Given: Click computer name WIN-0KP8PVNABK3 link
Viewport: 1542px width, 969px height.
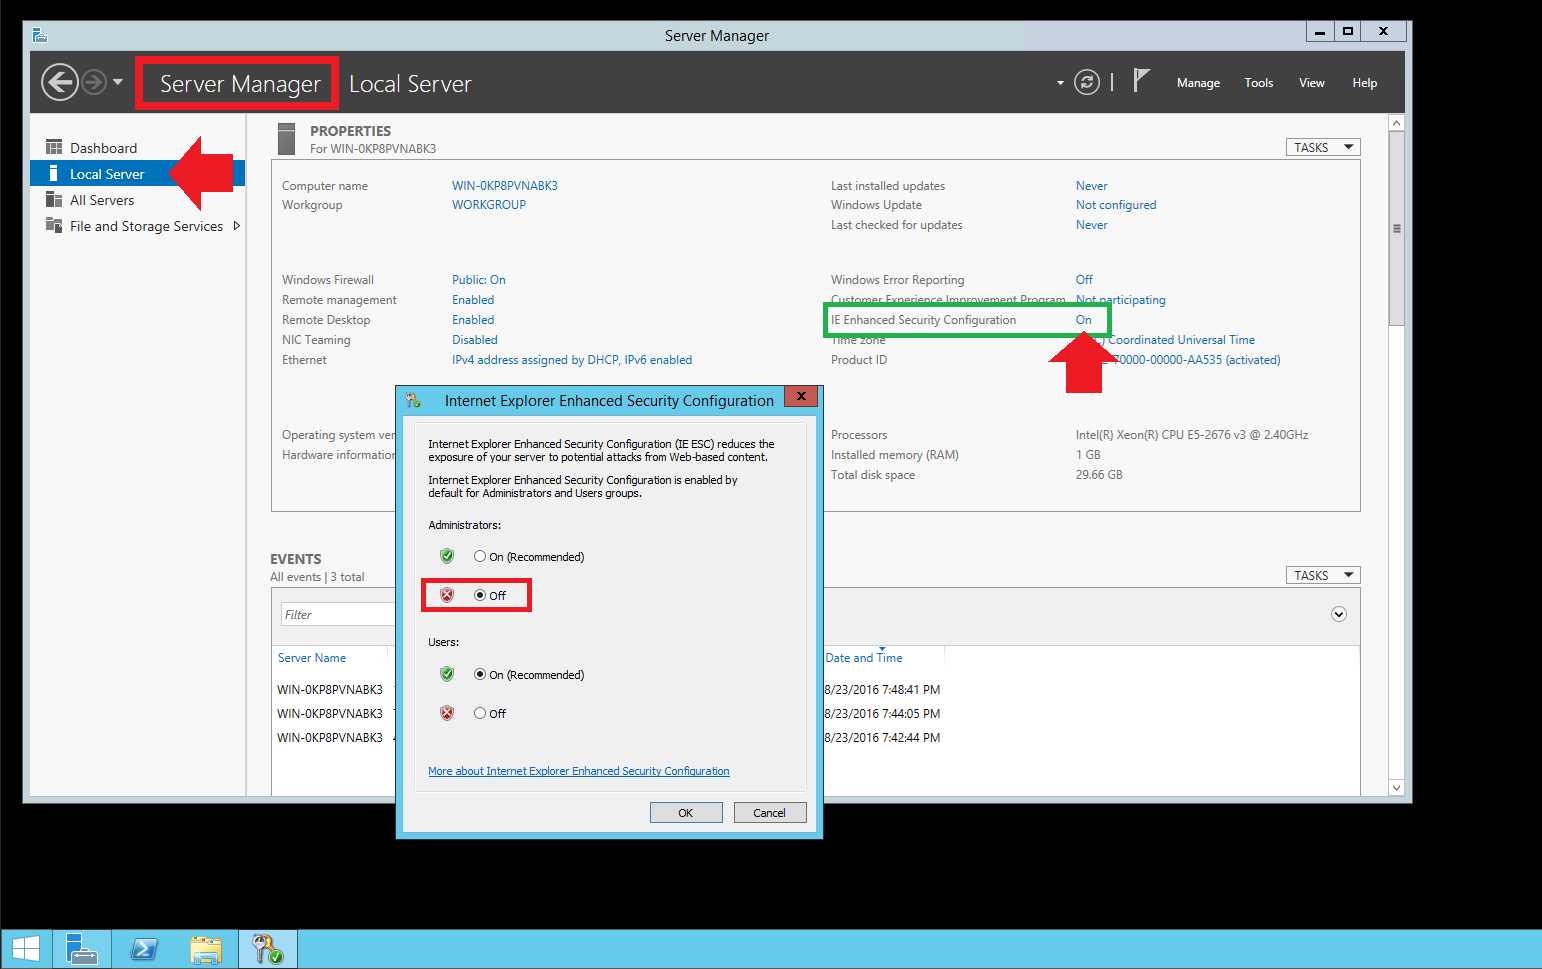Looking at the screenshot, I should [505, 186].
